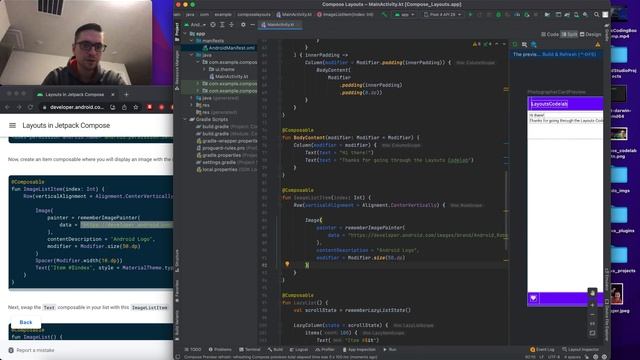The width and height of the screenshot is (640, 360).
Task: Bookmark page with star icon
Action: (136, 107)
